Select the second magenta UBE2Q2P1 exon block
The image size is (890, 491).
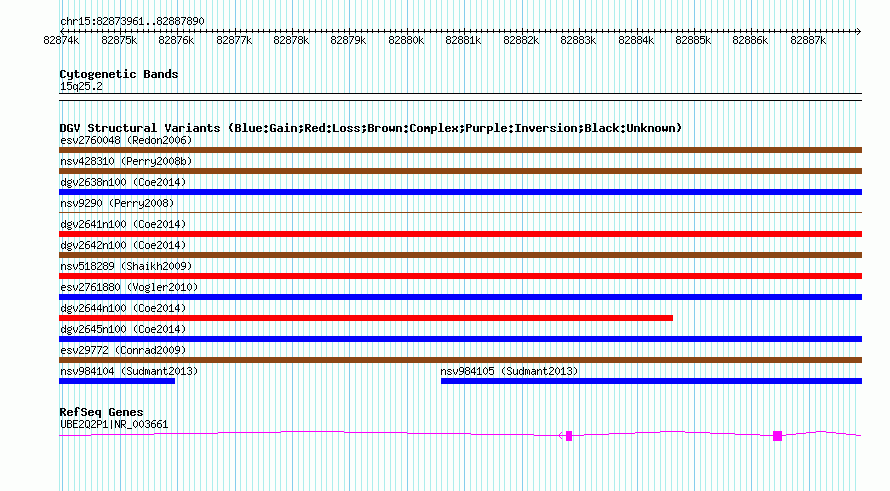(778, 436)
